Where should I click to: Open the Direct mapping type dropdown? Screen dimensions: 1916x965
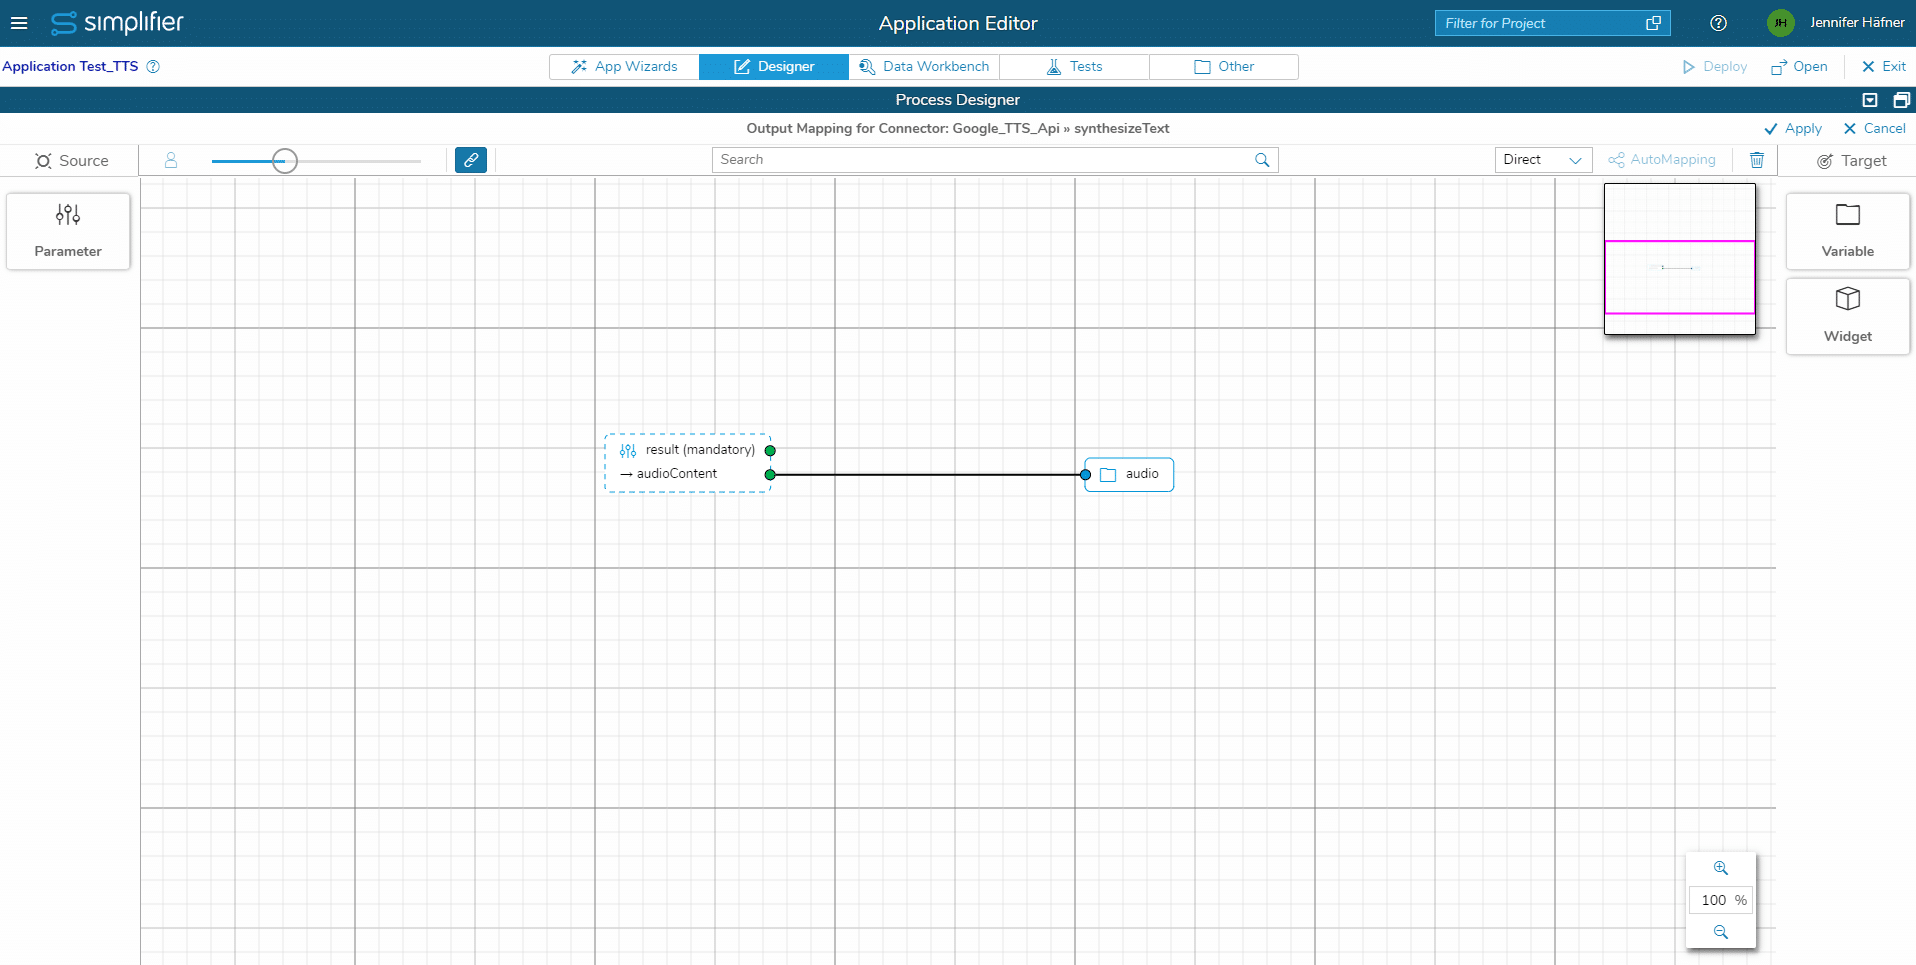pos(1543,160)
